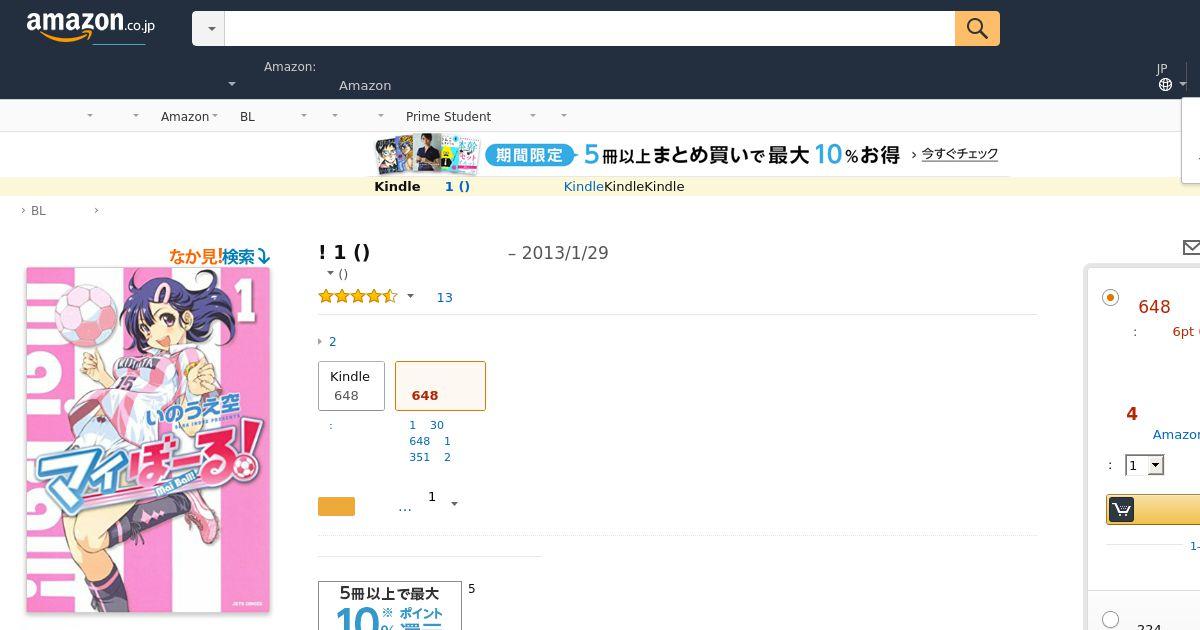Click the 期間限定 blue badge in banner
1200x630 pixels.
(x=530, y=155)
